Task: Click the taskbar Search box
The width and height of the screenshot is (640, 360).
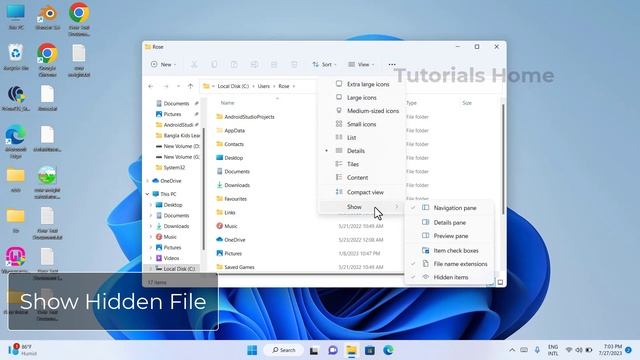Action: click(284, 350)
